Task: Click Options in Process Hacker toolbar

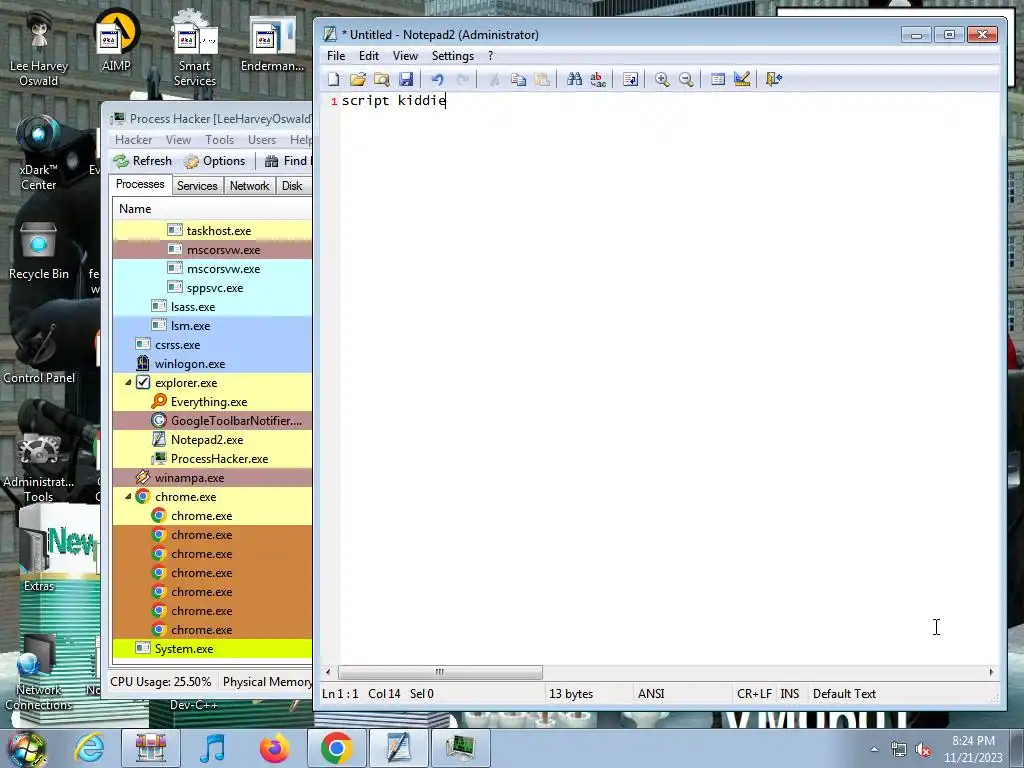Action: tap(215, 161)
